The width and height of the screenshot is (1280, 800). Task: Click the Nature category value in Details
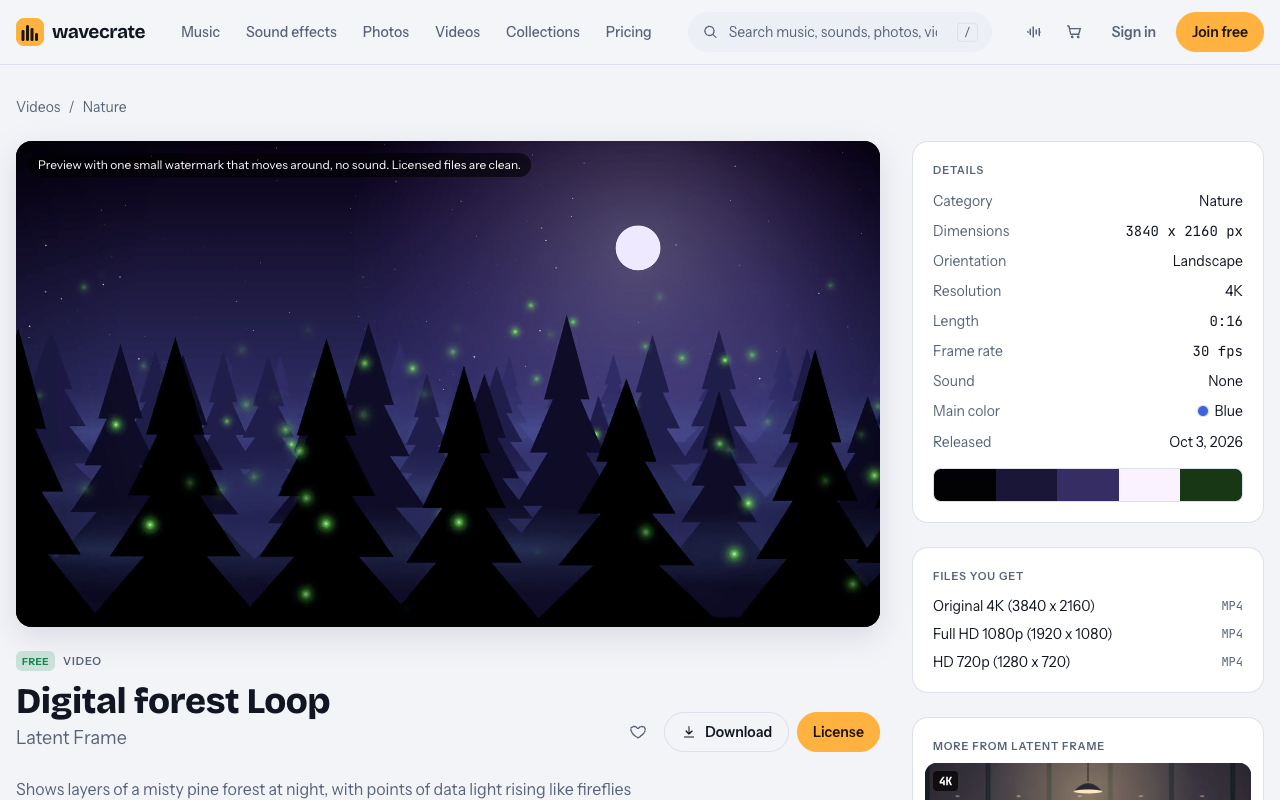[x=1221, y=201]
